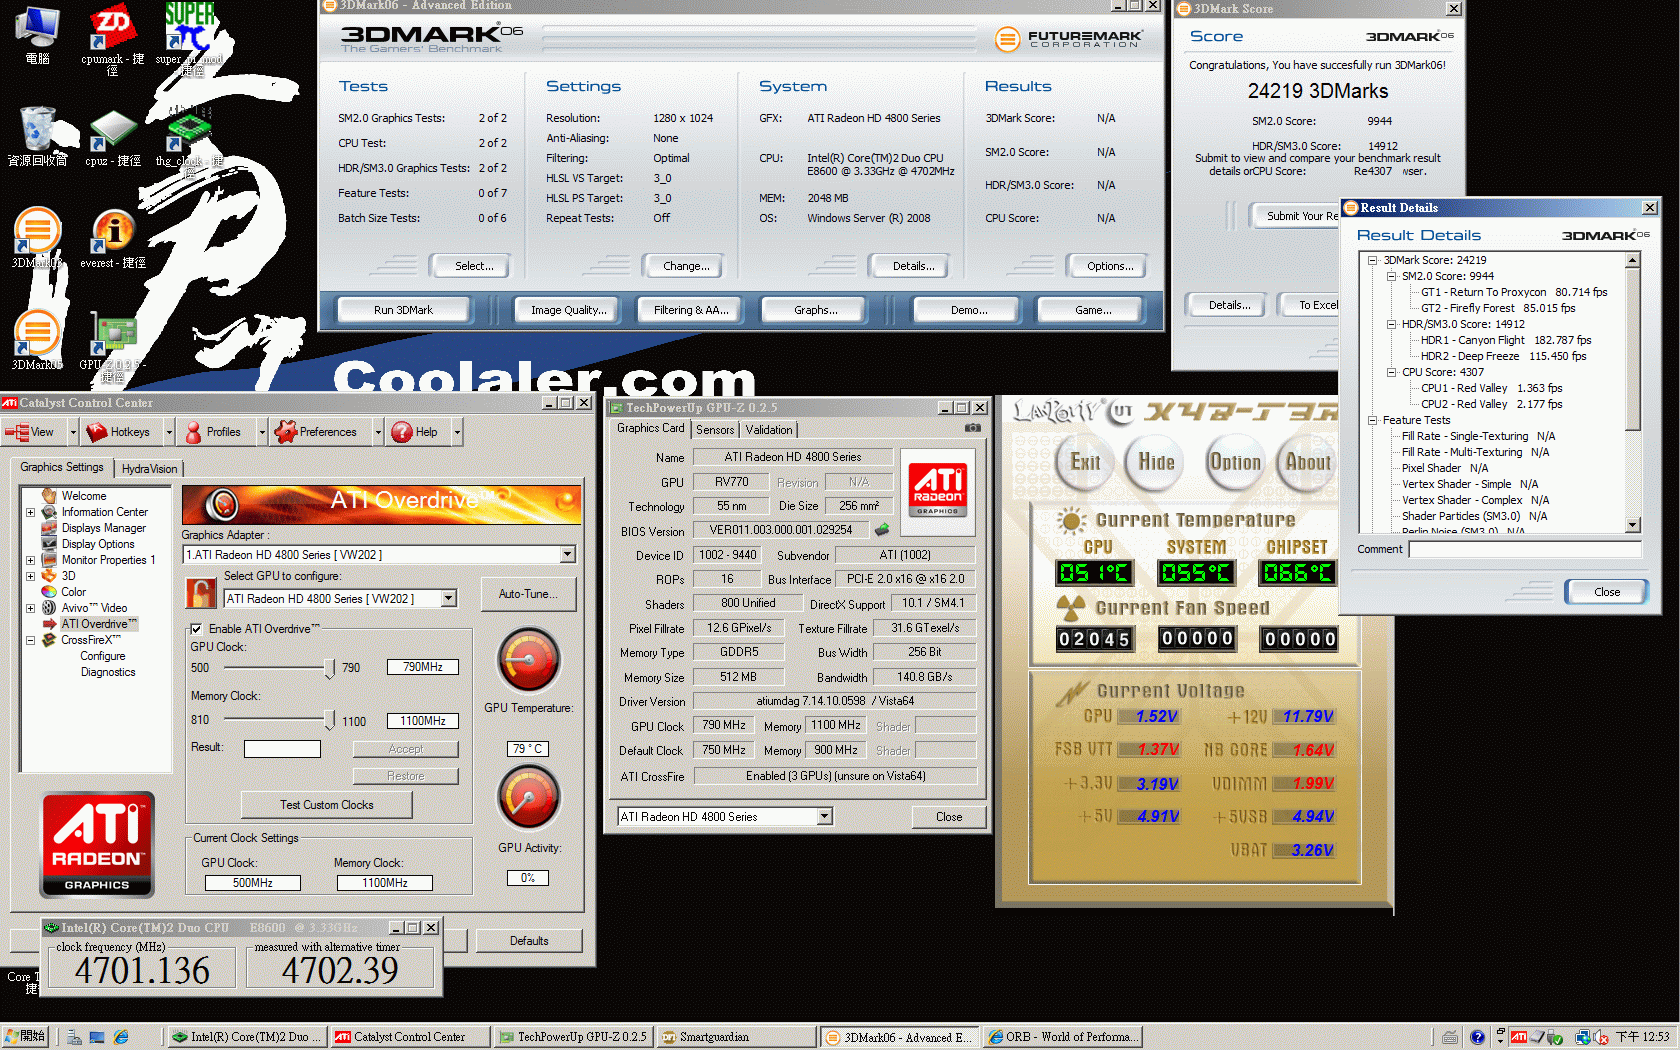Click the Auto-Tune button
The image size is (1680, 1050).
(529, 594)
